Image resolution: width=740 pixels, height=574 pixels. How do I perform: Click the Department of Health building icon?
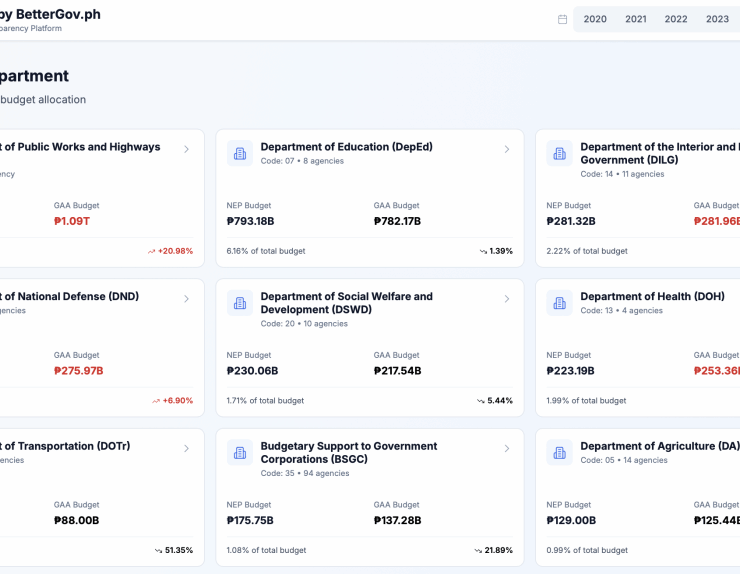(560, 303)
